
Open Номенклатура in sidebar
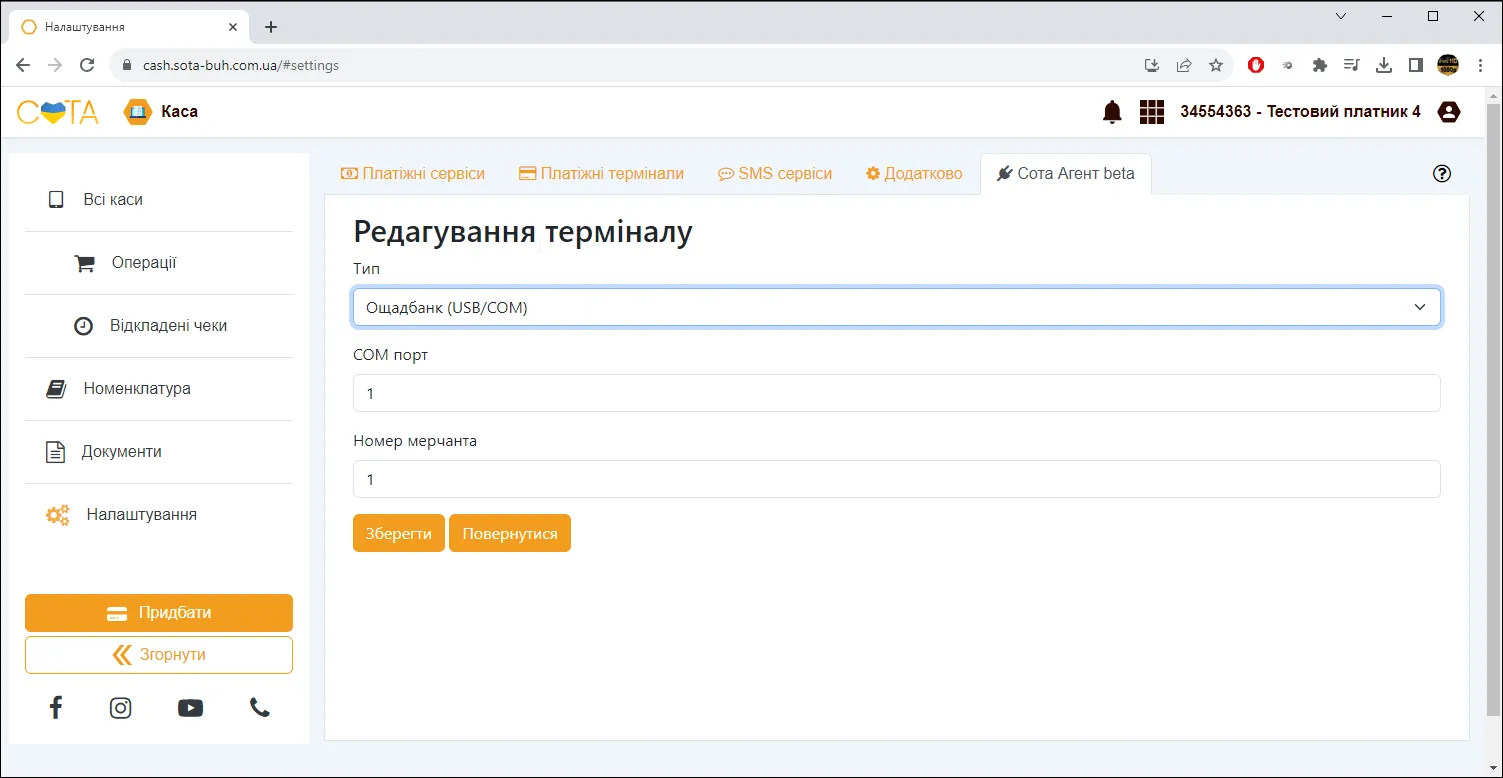click(159, 389)
